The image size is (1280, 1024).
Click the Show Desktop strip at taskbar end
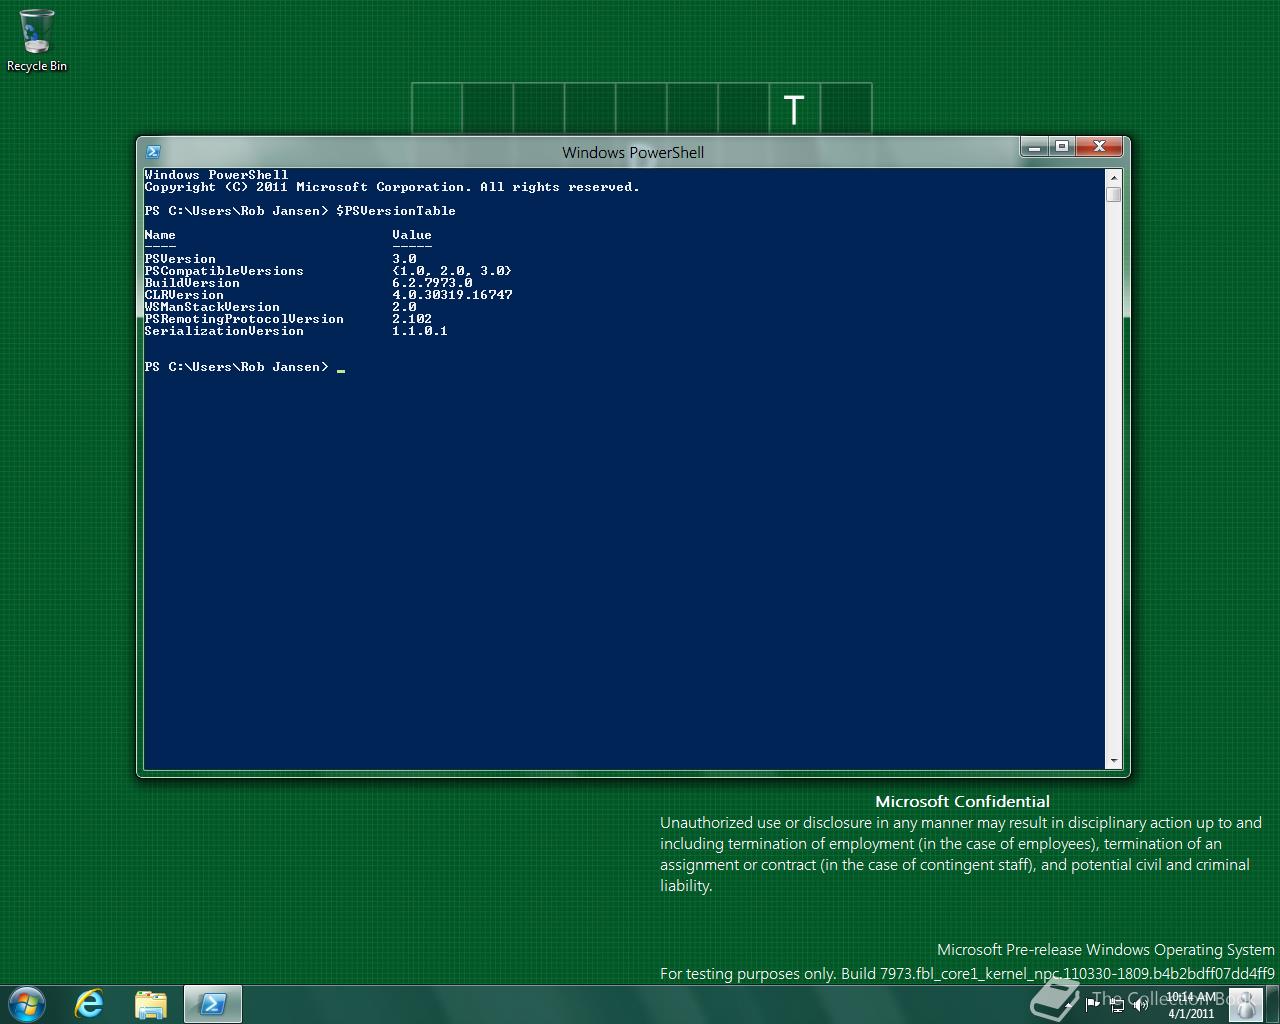coord(1272,1004)
